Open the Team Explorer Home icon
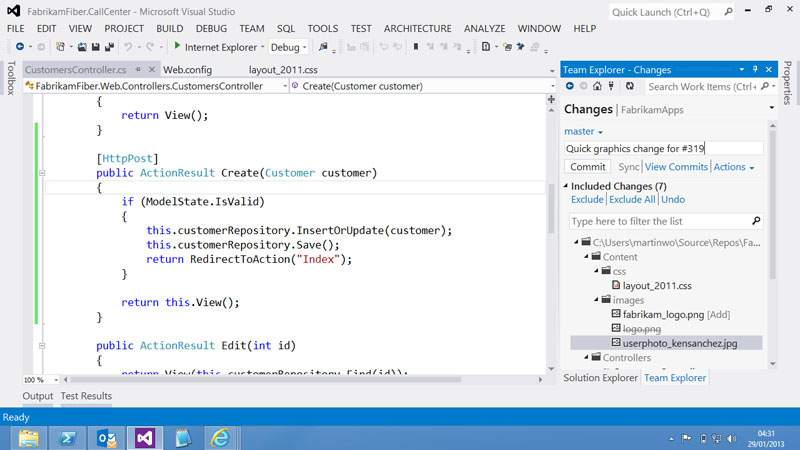Image resolution: width=800 pixels, height=450 pixels. [x=597, y=86]
